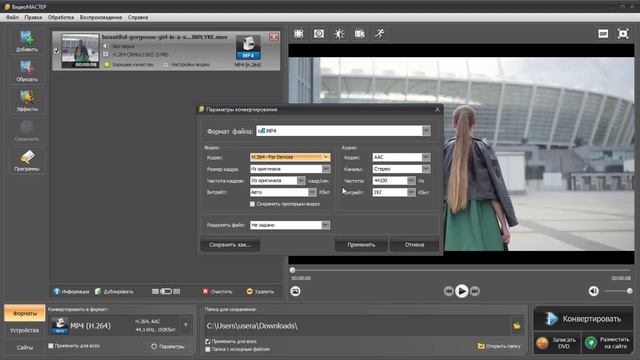Uncheck the video file checkbox
The image size is (640, 360).
56,51
